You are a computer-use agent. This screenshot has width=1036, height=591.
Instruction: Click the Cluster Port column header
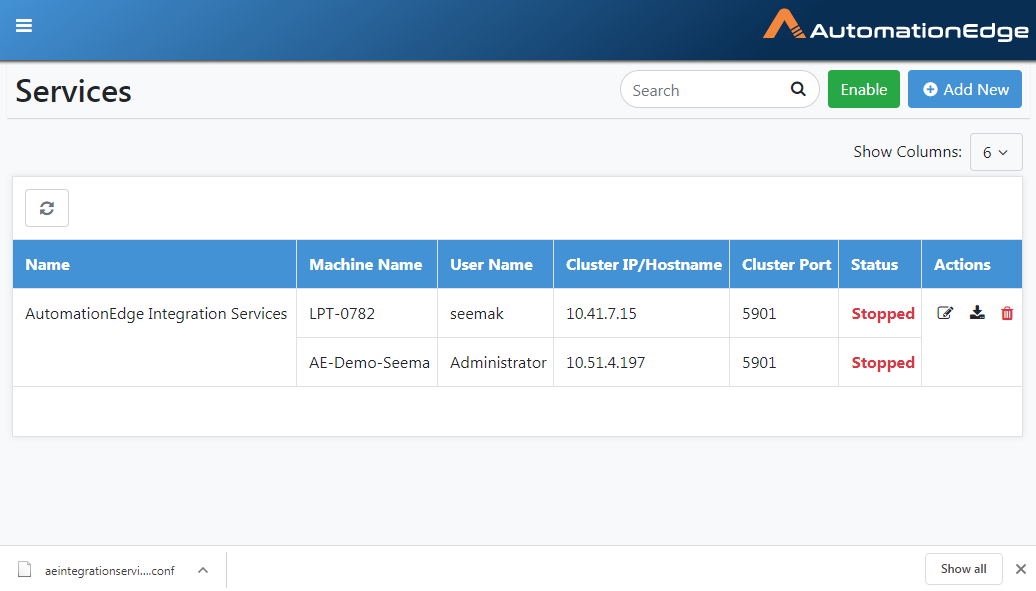(x=784, y=264)
